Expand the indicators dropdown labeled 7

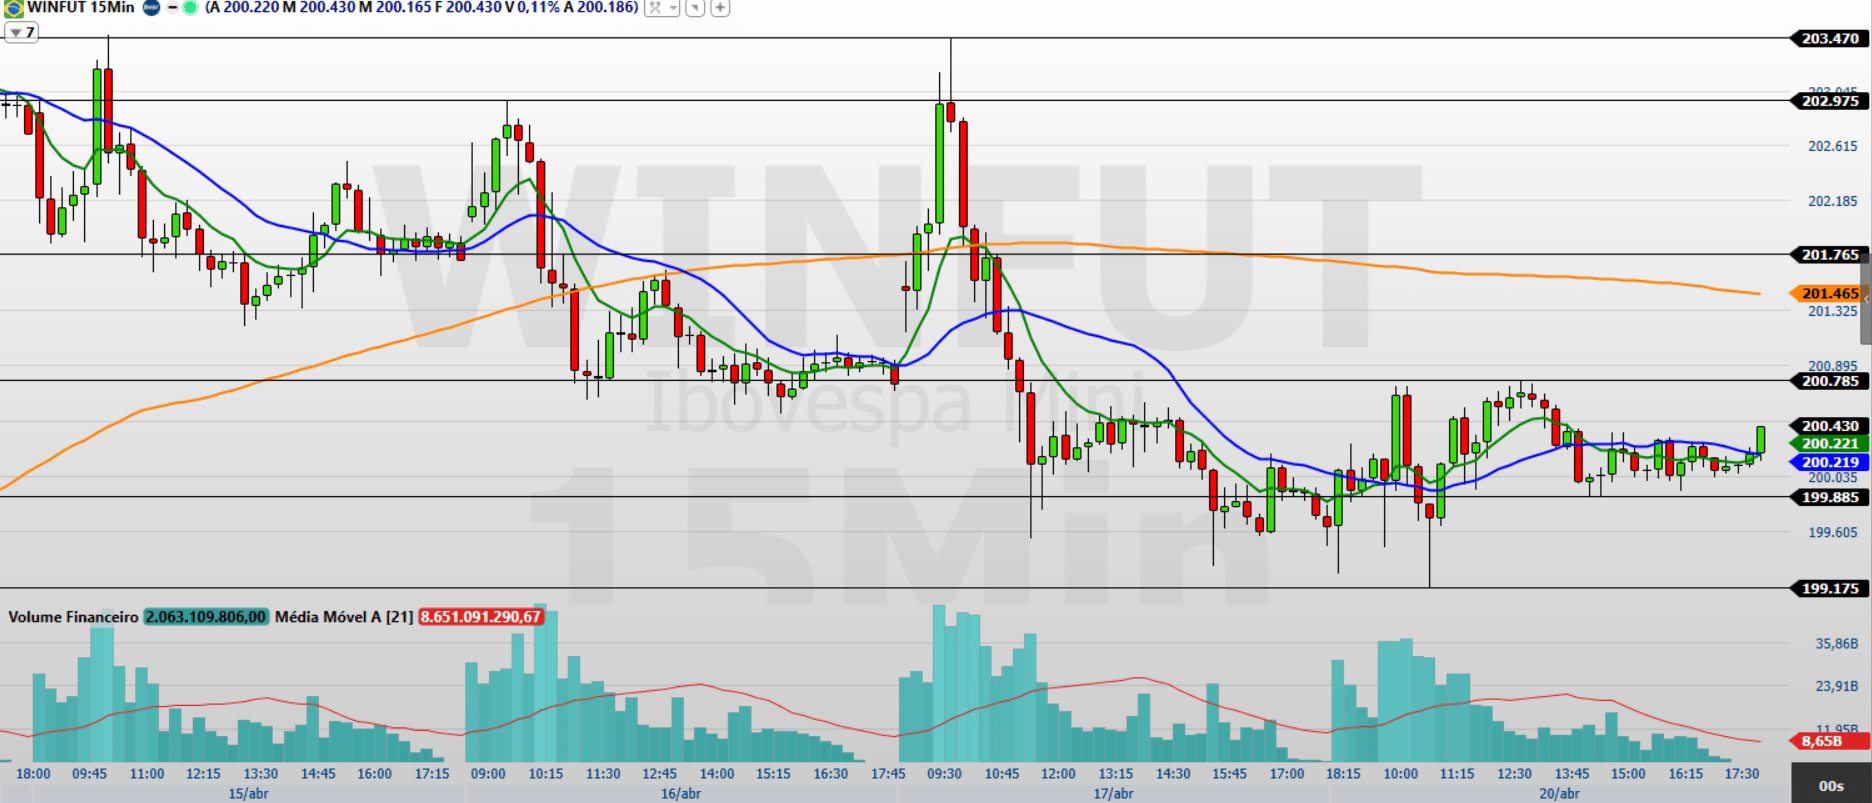click(x=21, y=32)
